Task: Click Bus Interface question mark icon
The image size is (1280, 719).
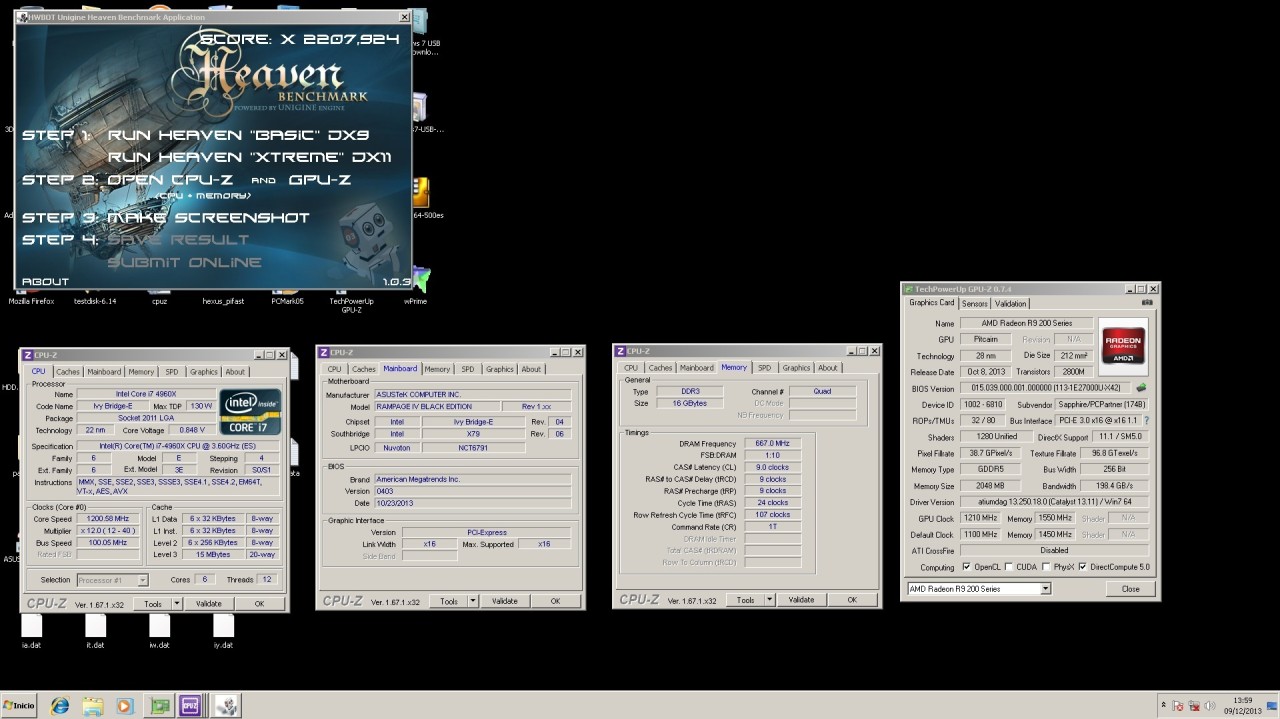Action: (x=1146, y=421)
